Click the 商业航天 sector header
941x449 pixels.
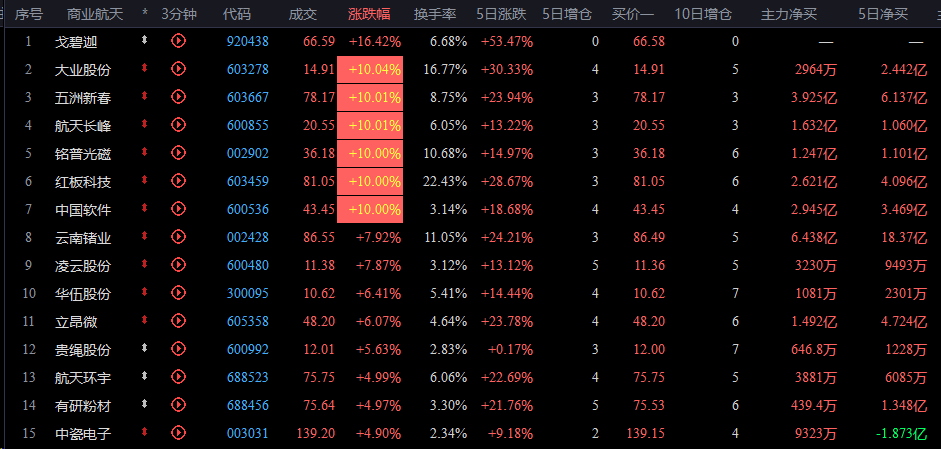pyautogui.click(x=95, y=14)
